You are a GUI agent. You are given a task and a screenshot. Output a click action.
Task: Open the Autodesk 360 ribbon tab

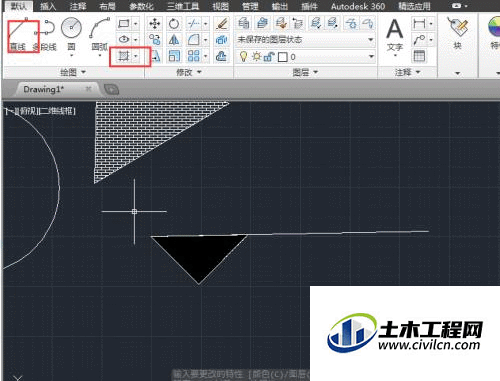(358, 6)
